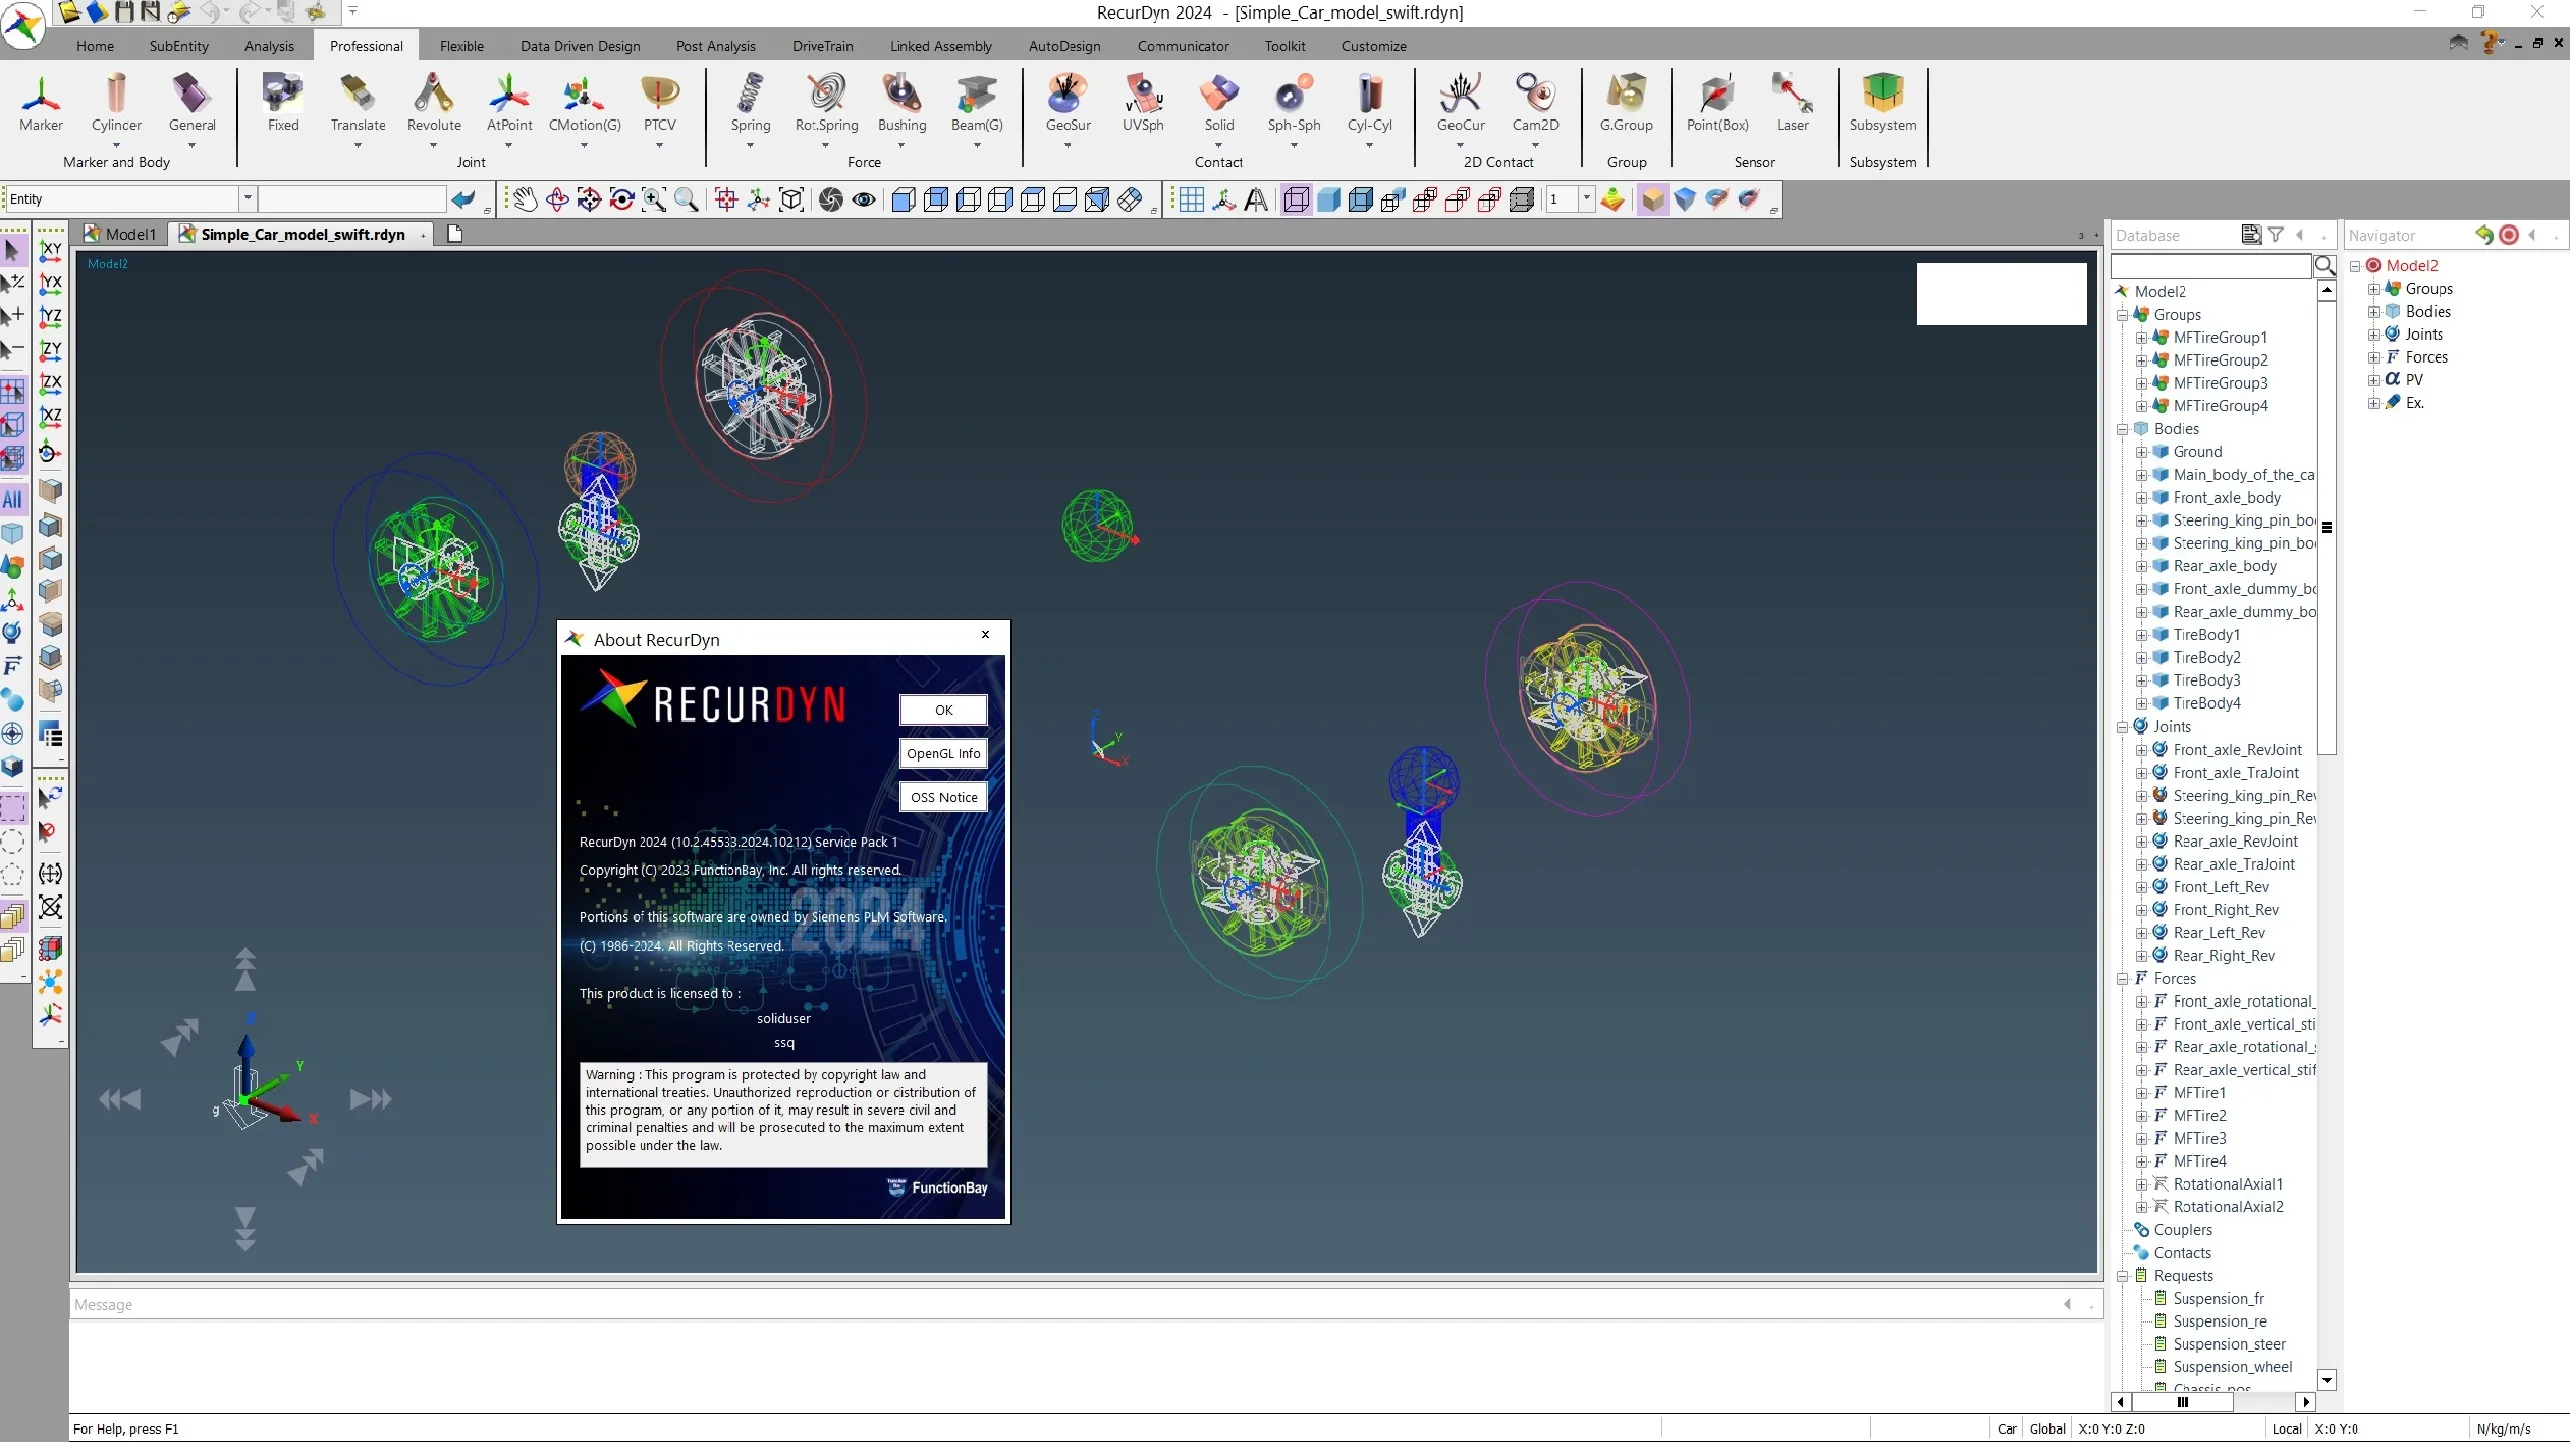Screen dimensions: 2570x1442
Task: Choose the Solid contact tool
Action: click(1219, 103)
